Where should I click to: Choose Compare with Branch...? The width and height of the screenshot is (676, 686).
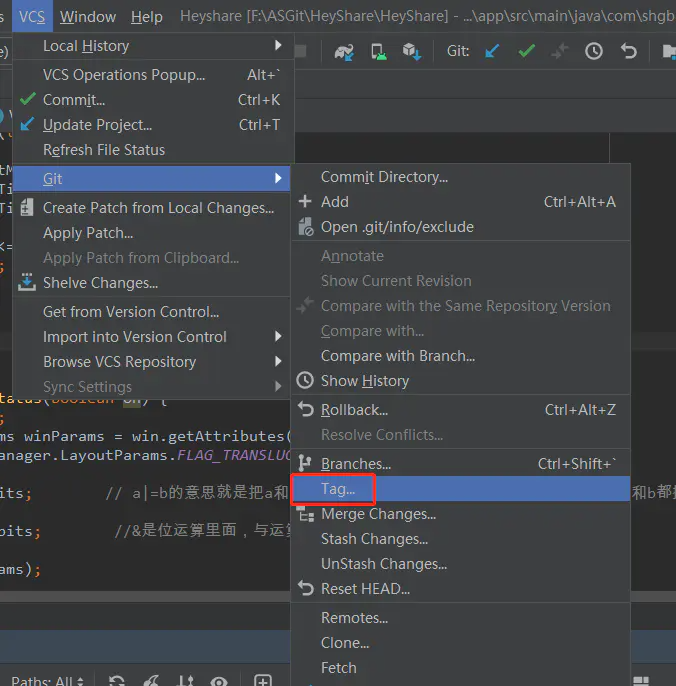[x=461, y=356]
